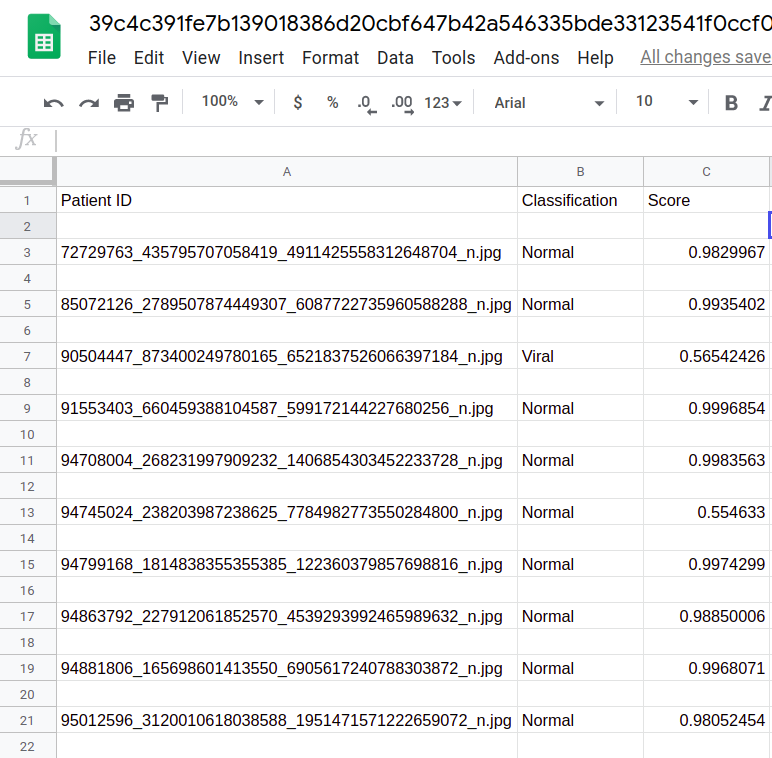Open the Data menu
The height and width of the screenshot is (758, 772).
pos(395,58)
